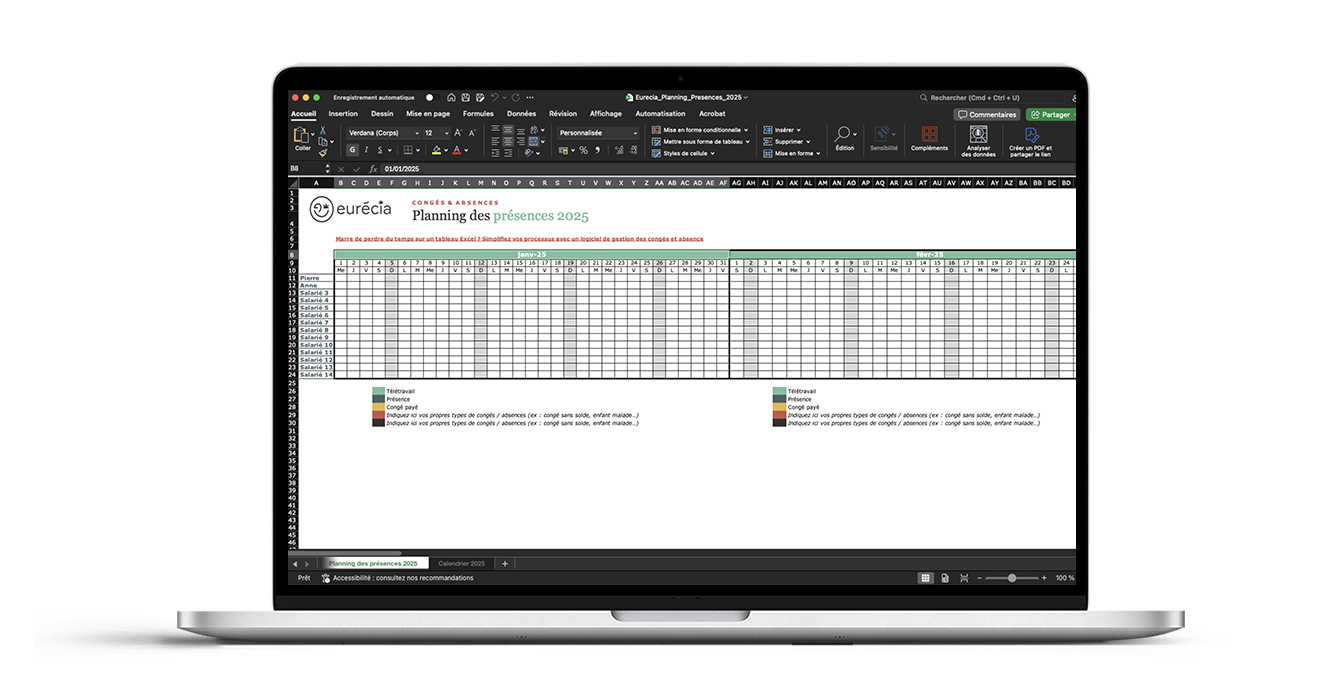Click the align text right icon
The image size is (1337, 681).
[x=521, y=141]
